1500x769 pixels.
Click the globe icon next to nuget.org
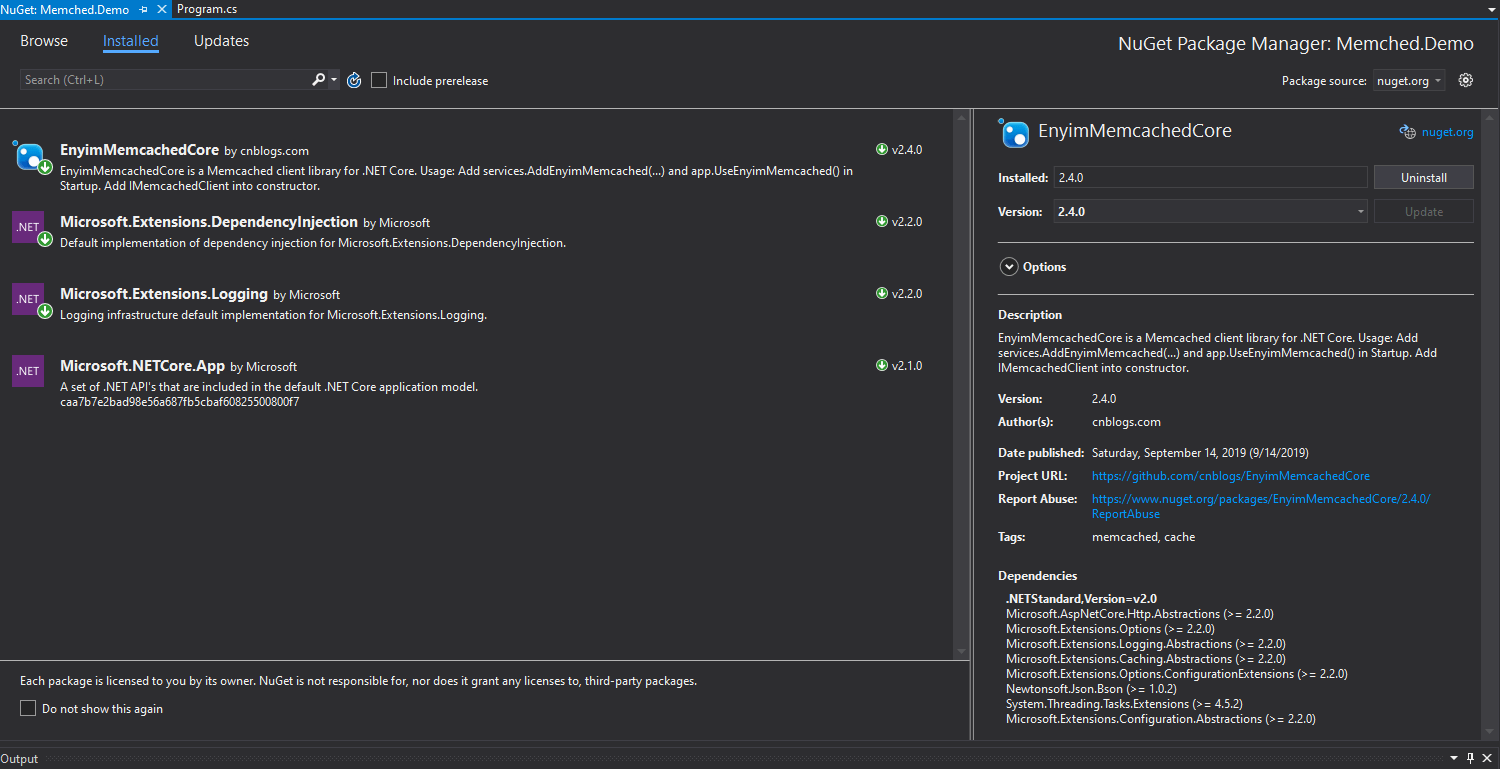coord(1407,132)
